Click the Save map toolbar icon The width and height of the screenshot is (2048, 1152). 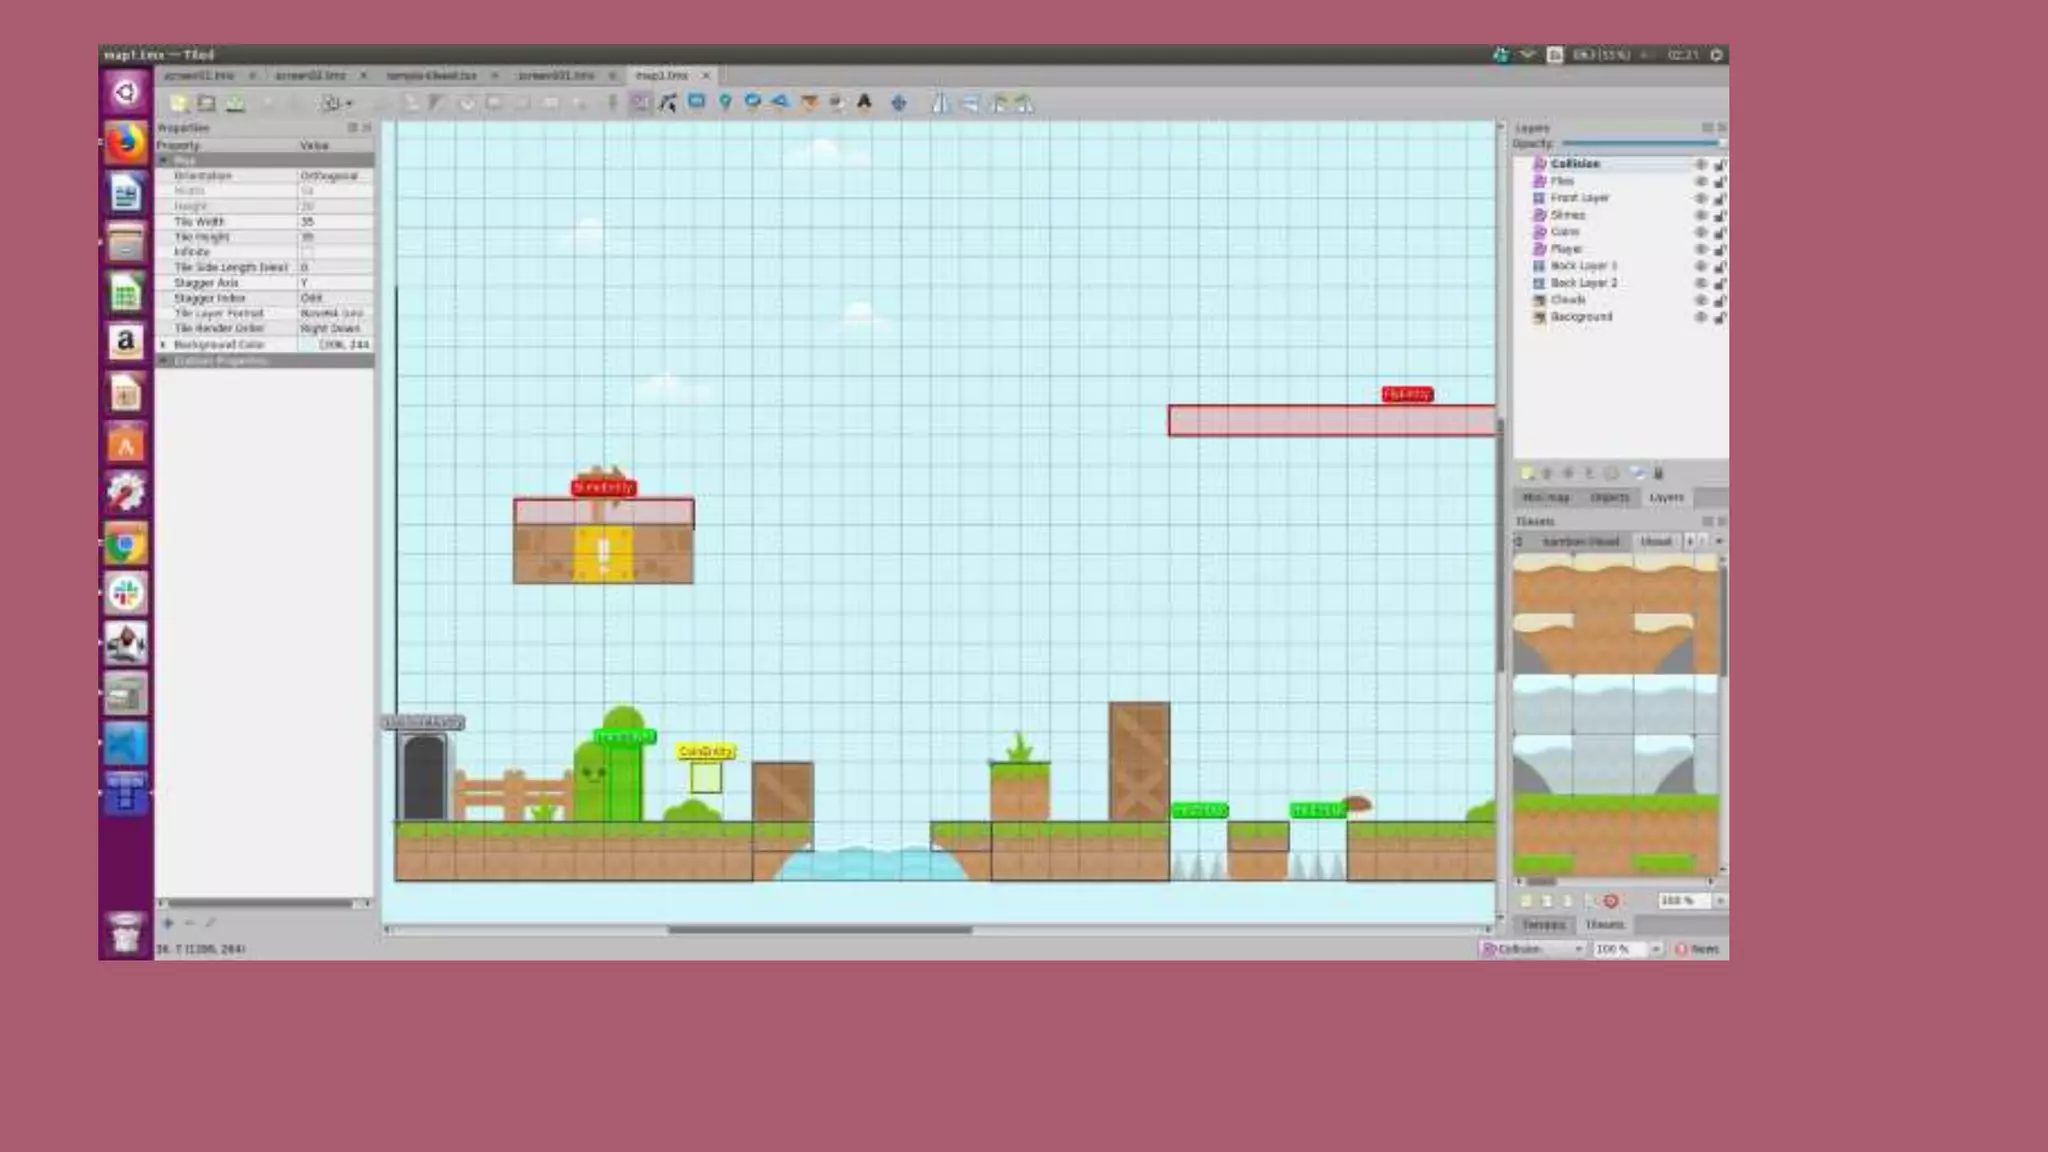234,103
